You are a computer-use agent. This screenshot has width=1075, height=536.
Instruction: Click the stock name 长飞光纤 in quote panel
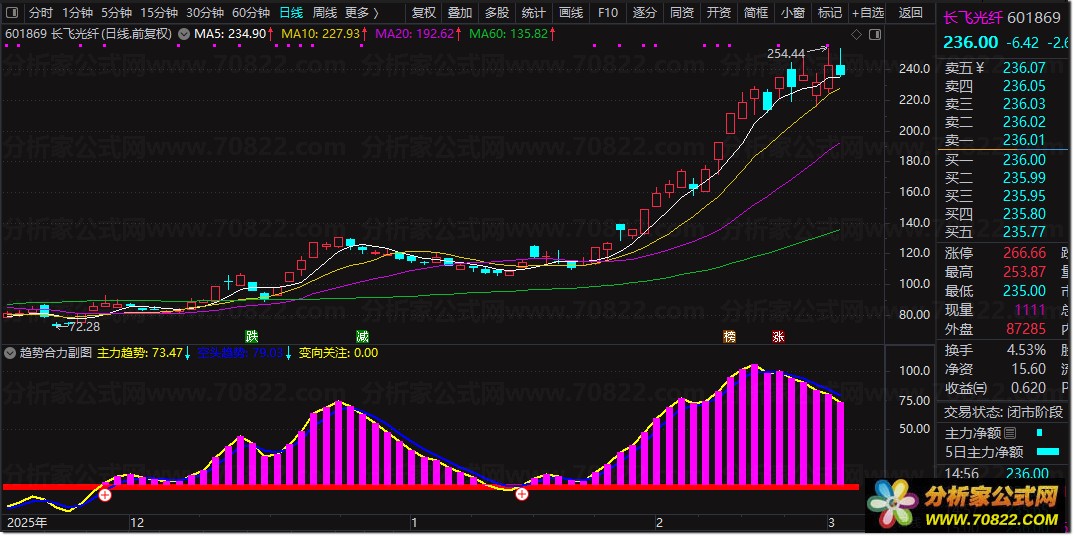(974, 19)
